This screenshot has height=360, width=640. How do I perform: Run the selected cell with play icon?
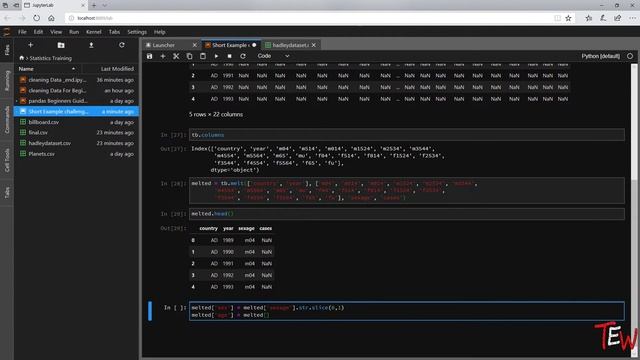pyautogui.click(x=216, y=56)
